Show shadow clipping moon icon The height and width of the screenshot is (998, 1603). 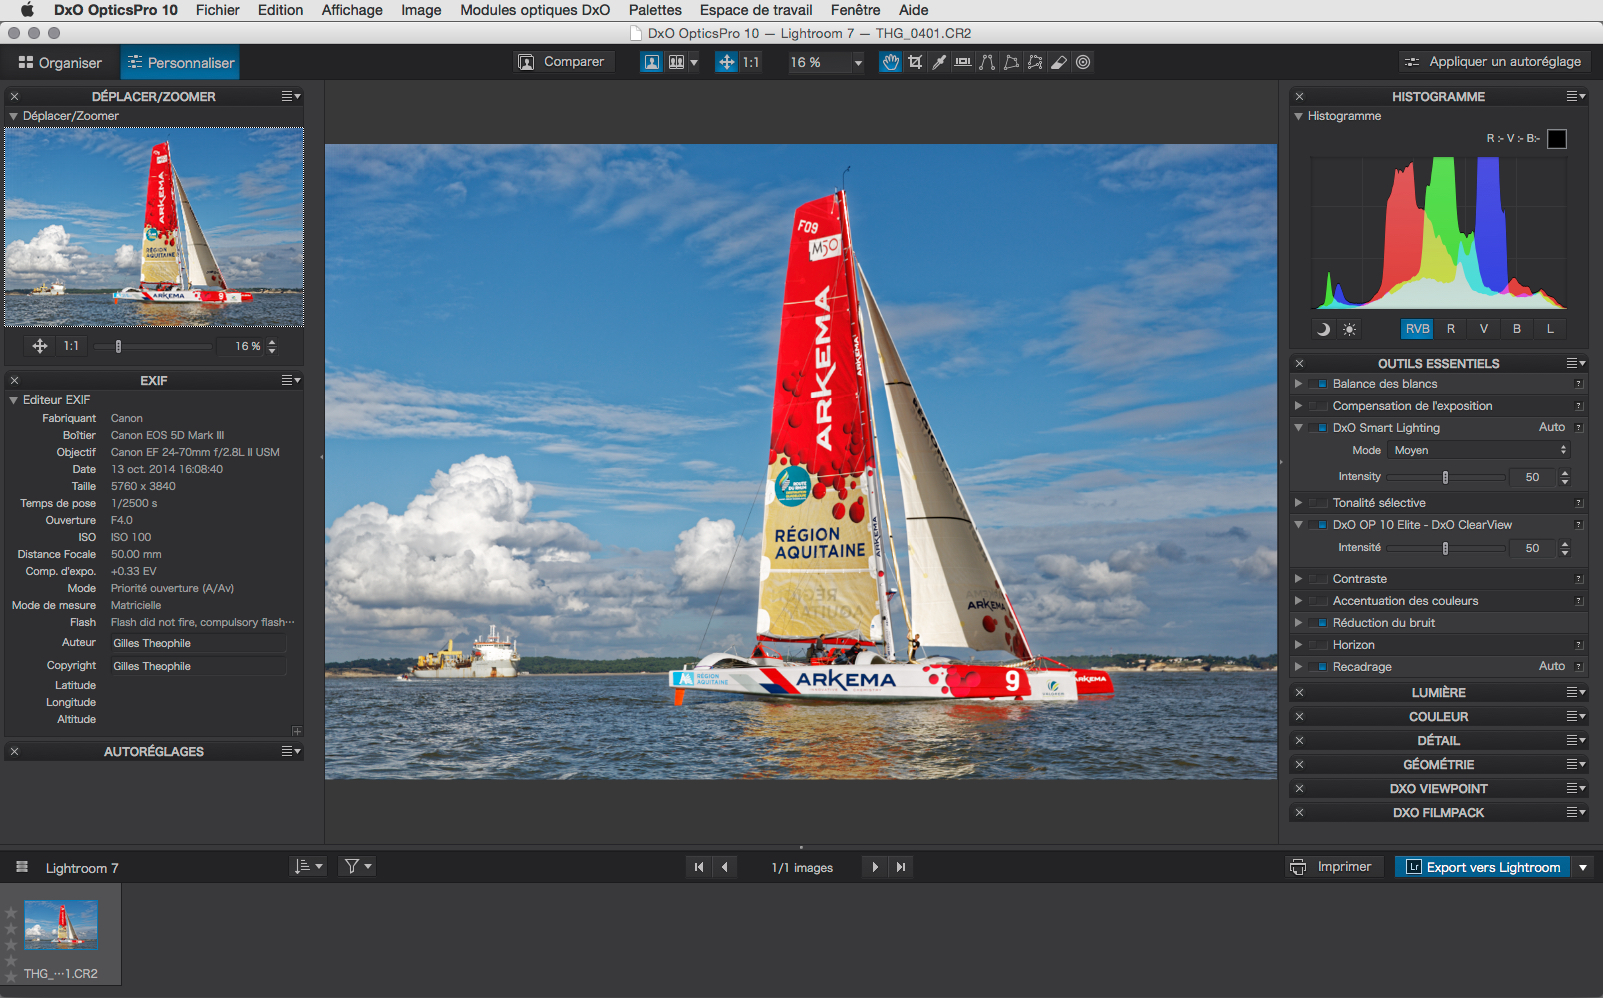[1323, 329]
